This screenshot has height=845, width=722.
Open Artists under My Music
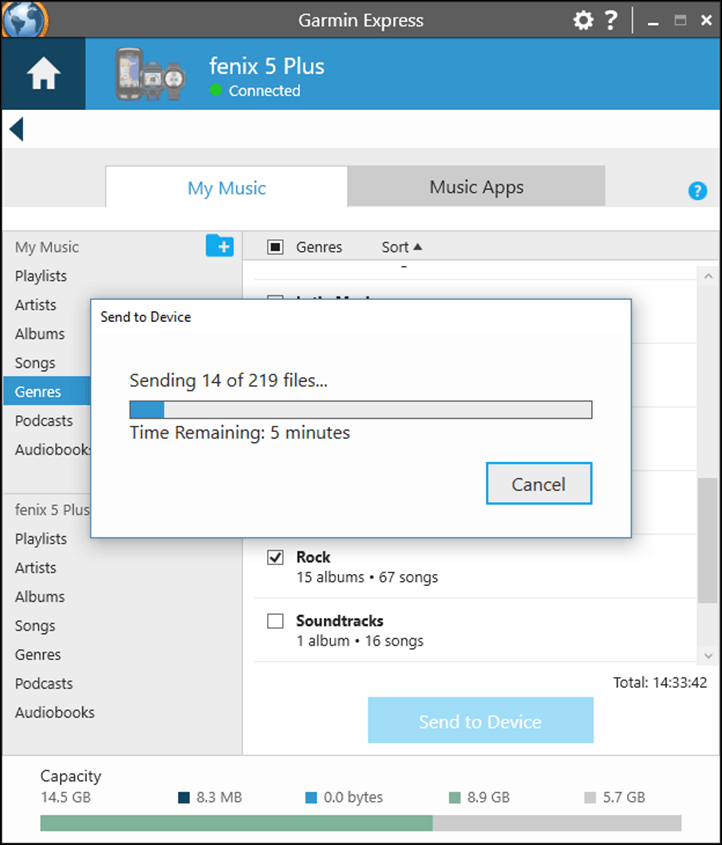coord(36,305)
